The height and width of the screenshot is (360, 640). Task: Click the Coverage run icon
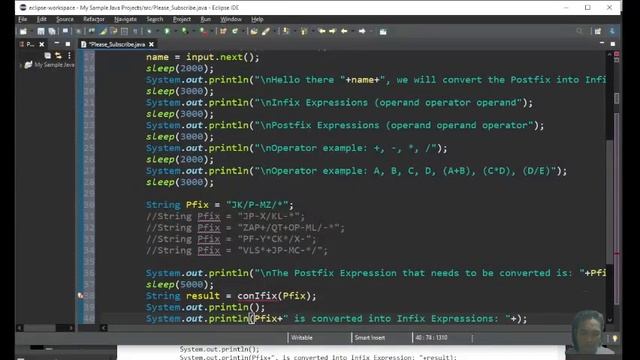(x=184, y=31)
